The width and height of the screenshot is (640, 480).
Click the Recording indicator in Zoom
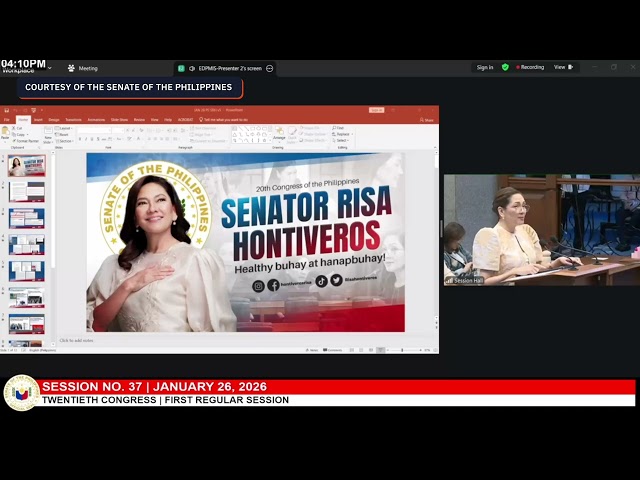click(530, 67)
